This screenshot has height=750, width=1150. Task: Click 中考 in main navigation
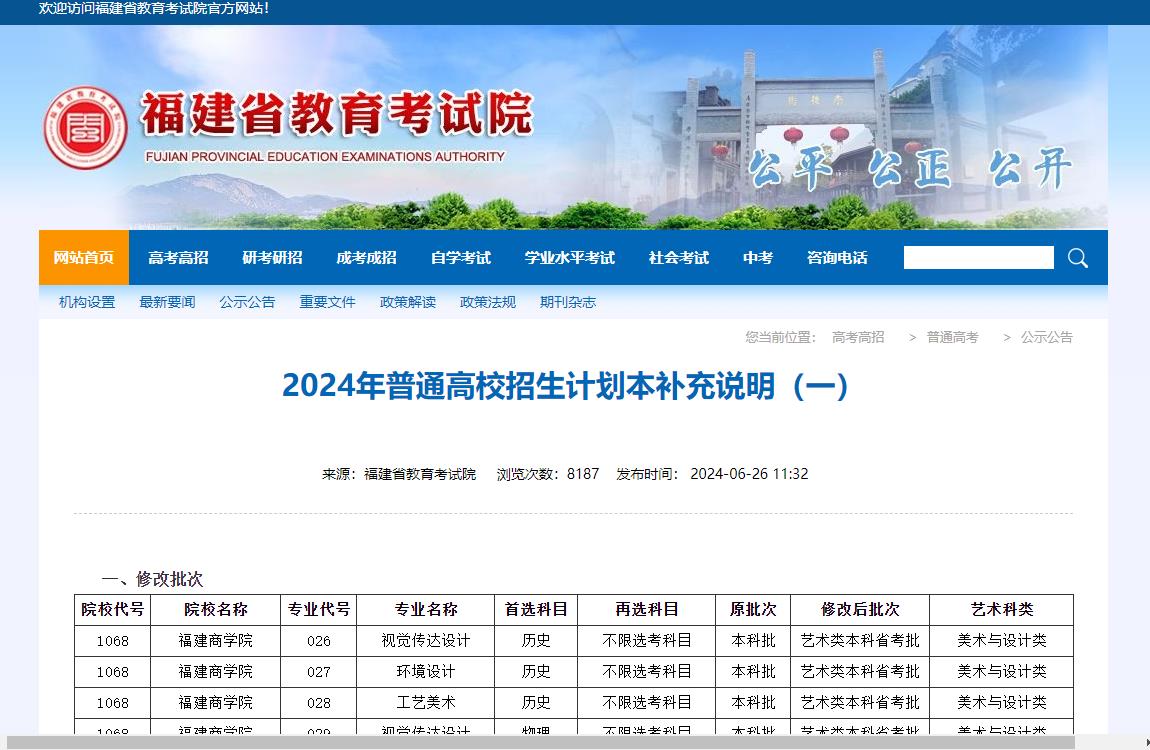(757, 258)
